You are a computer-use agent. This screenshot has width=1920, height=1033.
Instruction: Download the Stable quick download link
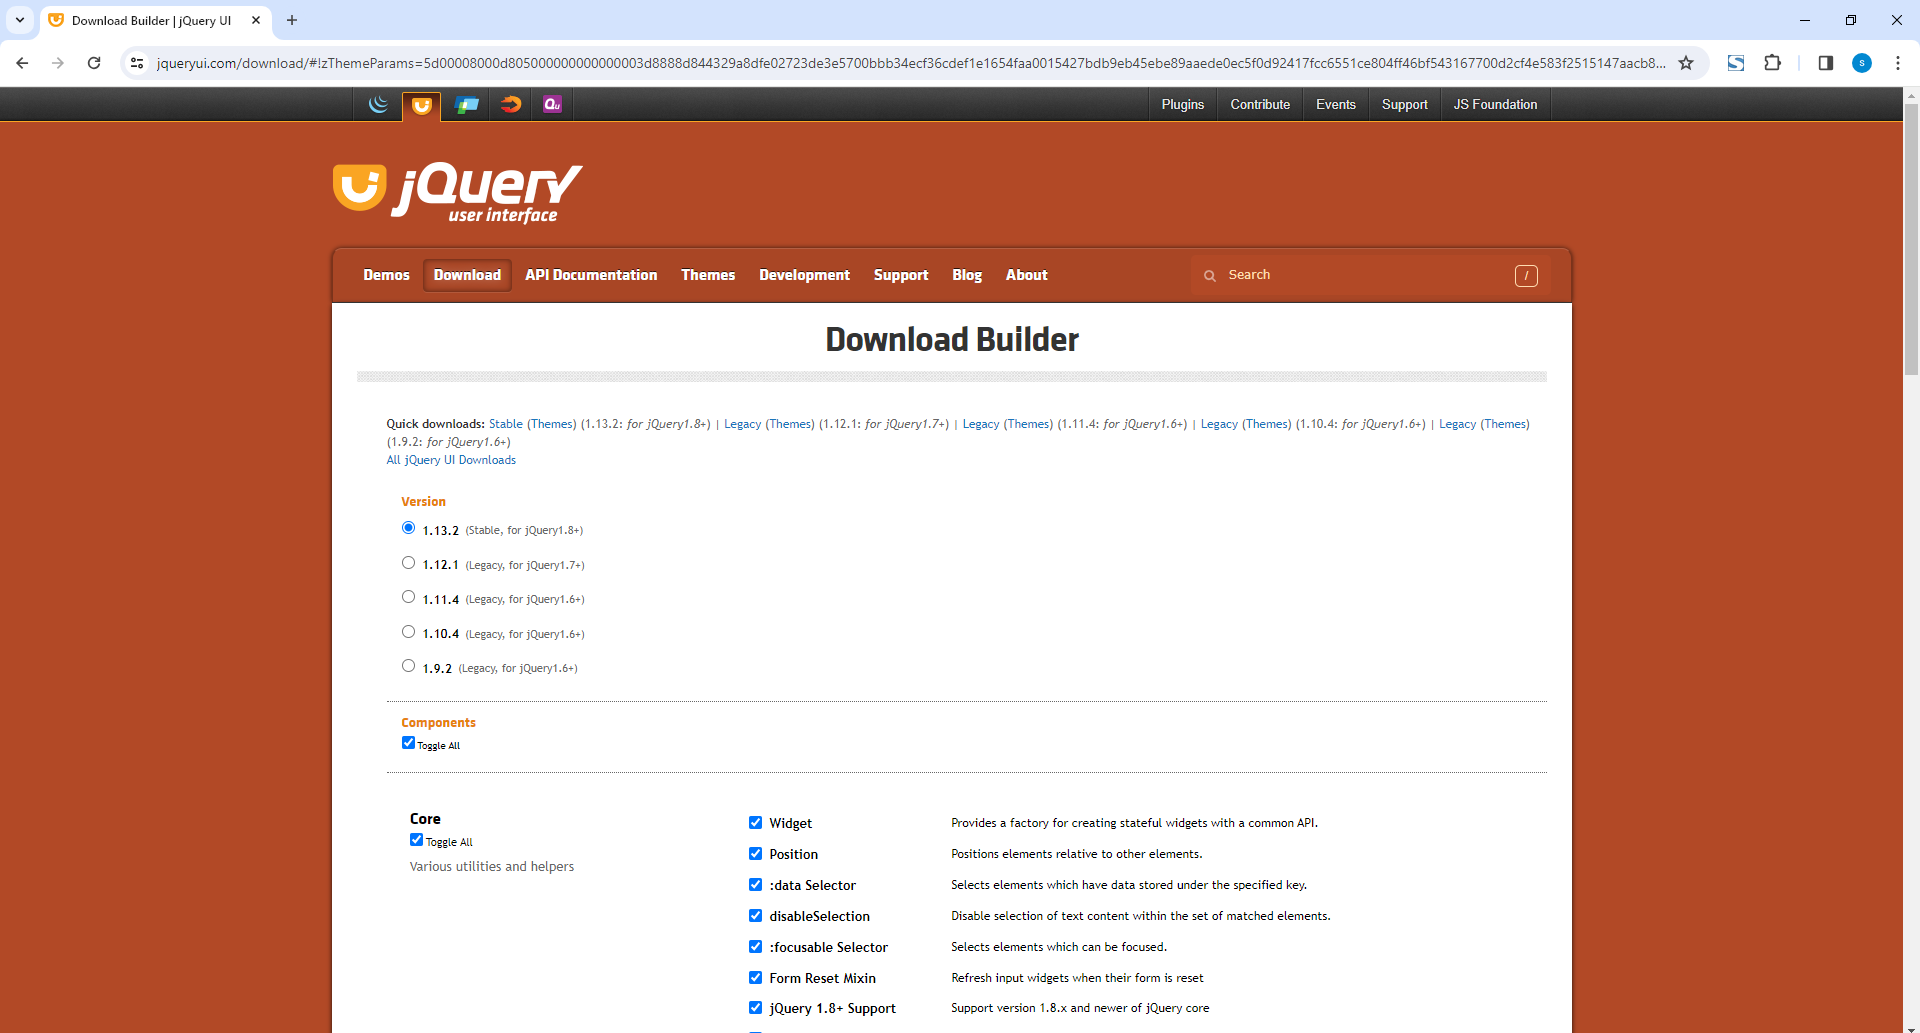tap(505, 424)
